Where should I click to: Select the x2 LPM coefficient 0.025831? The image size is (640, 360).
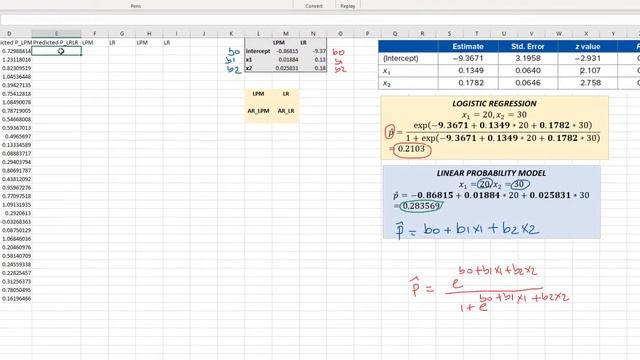tap(286, 68)
